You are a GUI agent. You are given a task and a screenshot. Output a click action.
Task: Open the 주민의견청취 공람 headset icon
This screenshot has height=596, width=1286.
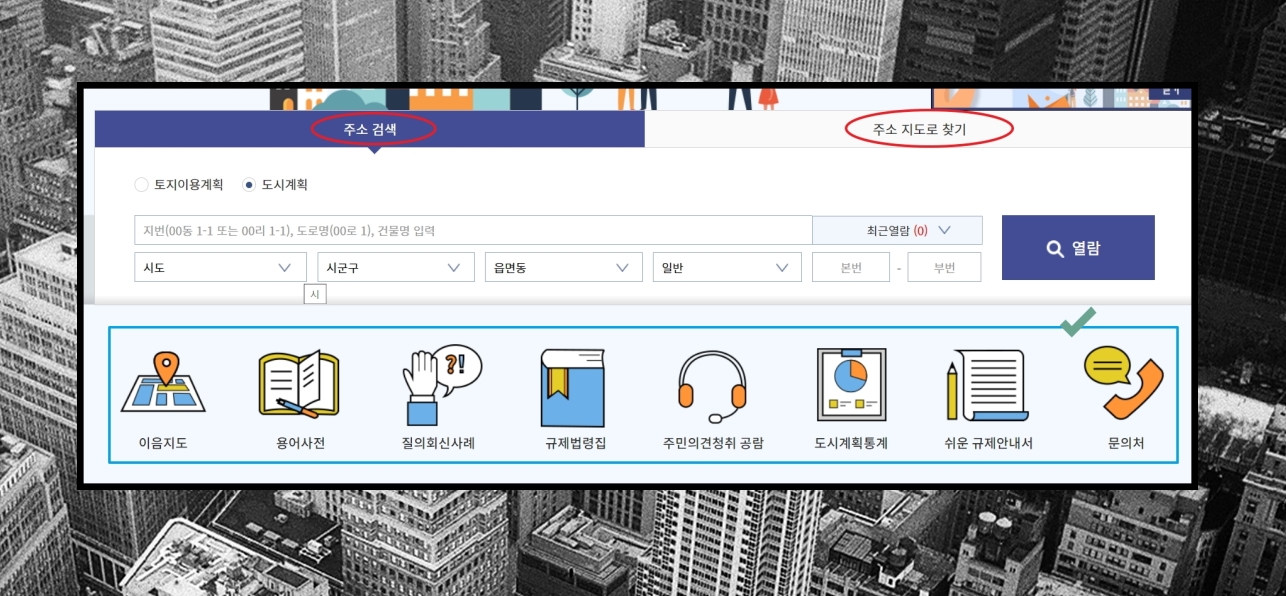click(x=712, y=387)
